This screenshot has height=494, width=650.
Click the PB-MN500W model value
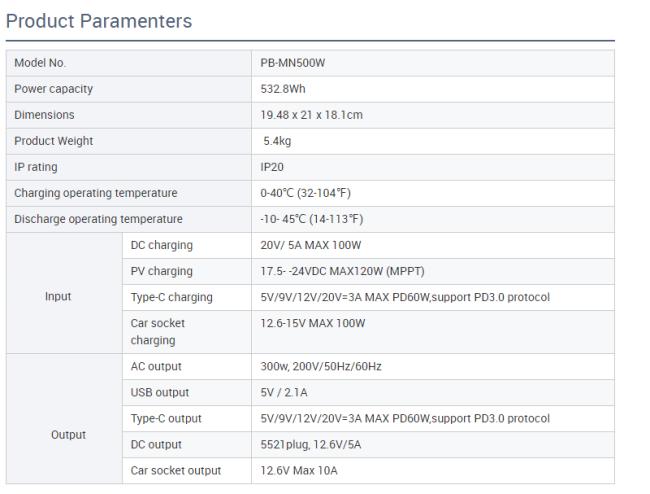(293, 63)
